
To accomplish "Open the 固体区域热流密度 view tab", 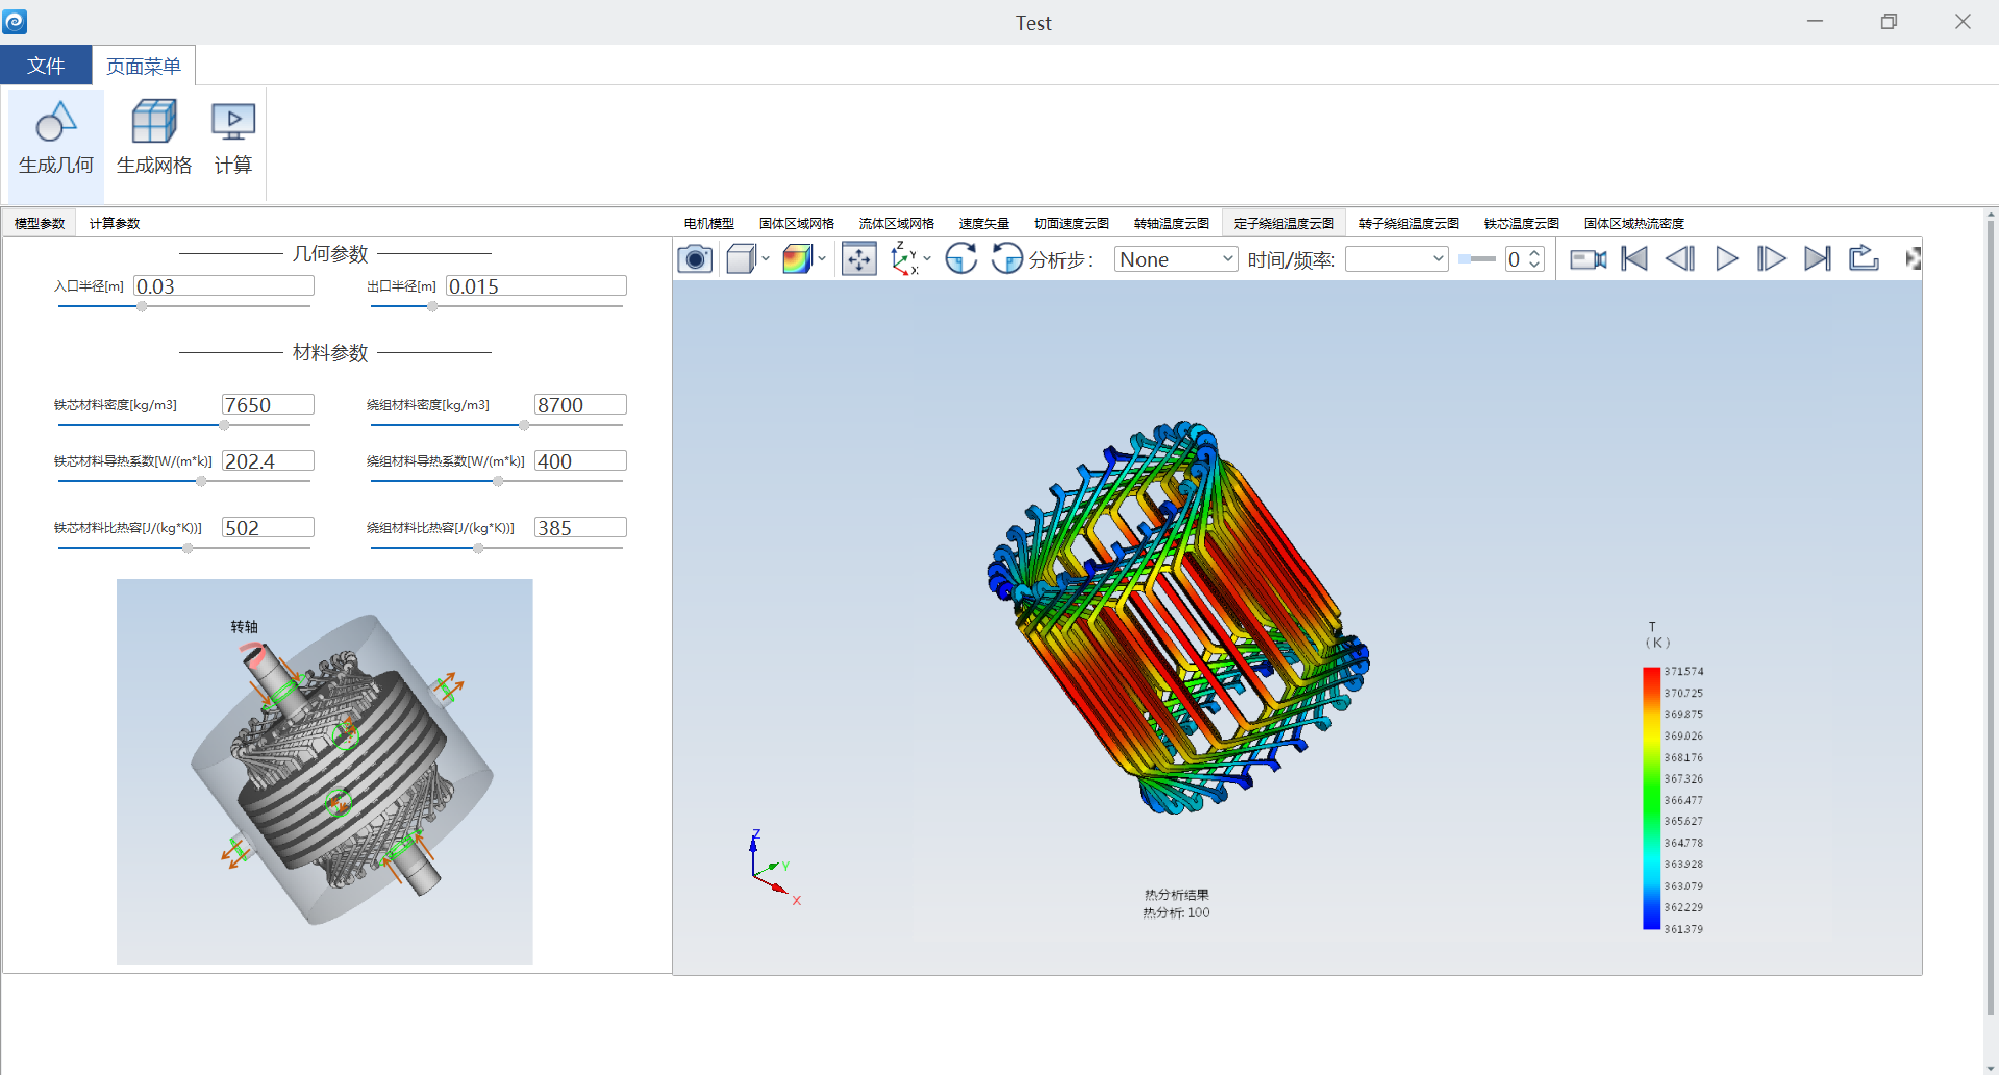I will tap(1634, 223).
